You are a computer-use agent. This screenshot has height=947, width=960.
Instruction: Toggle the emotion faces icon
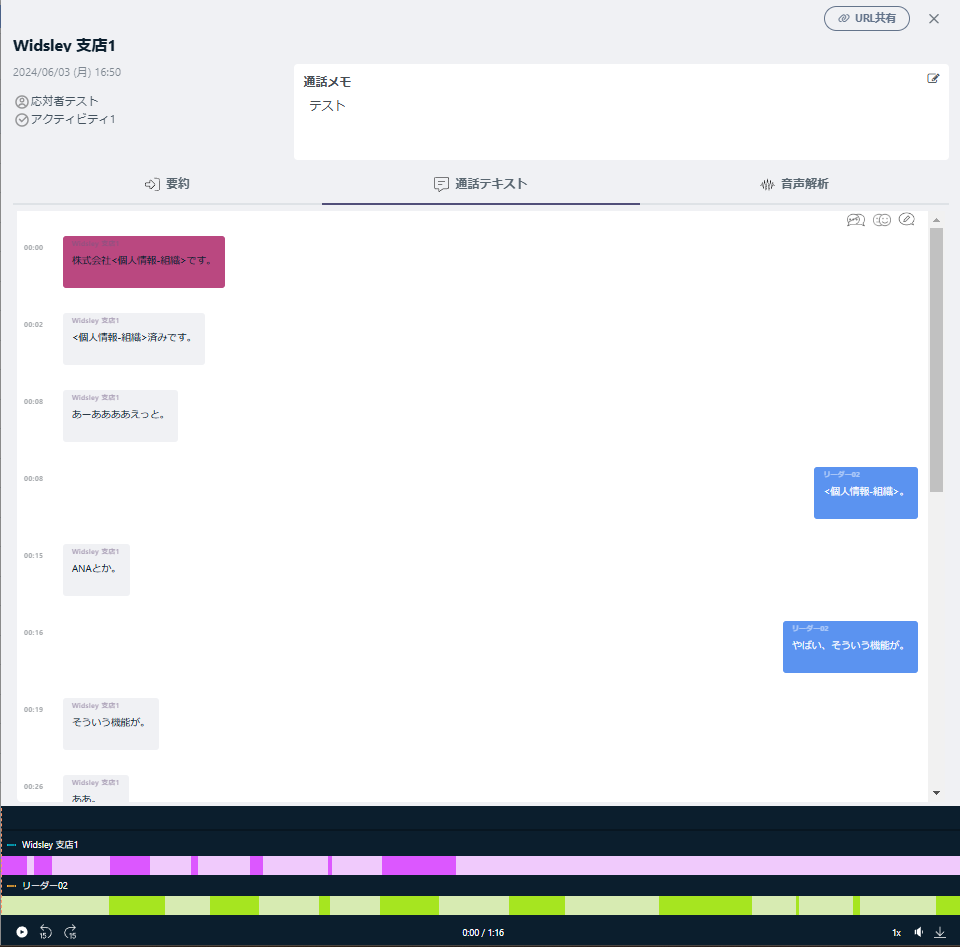click(x=881, y=220)
